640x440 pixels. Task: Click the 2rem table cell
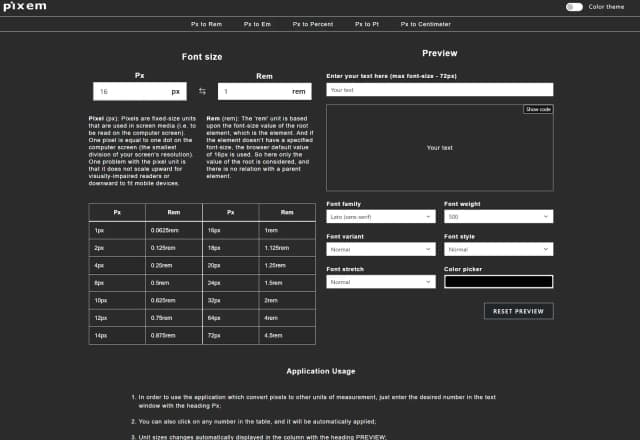coord(287,300)
